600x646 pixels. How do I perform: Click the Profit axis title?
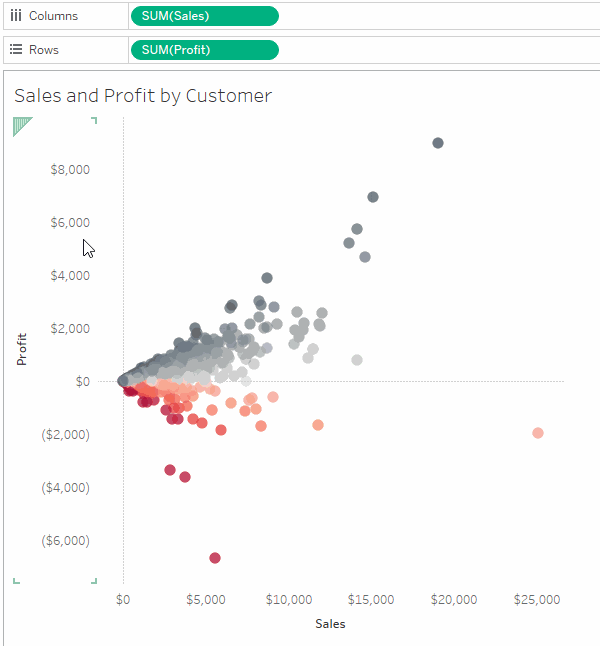(21, 349)
